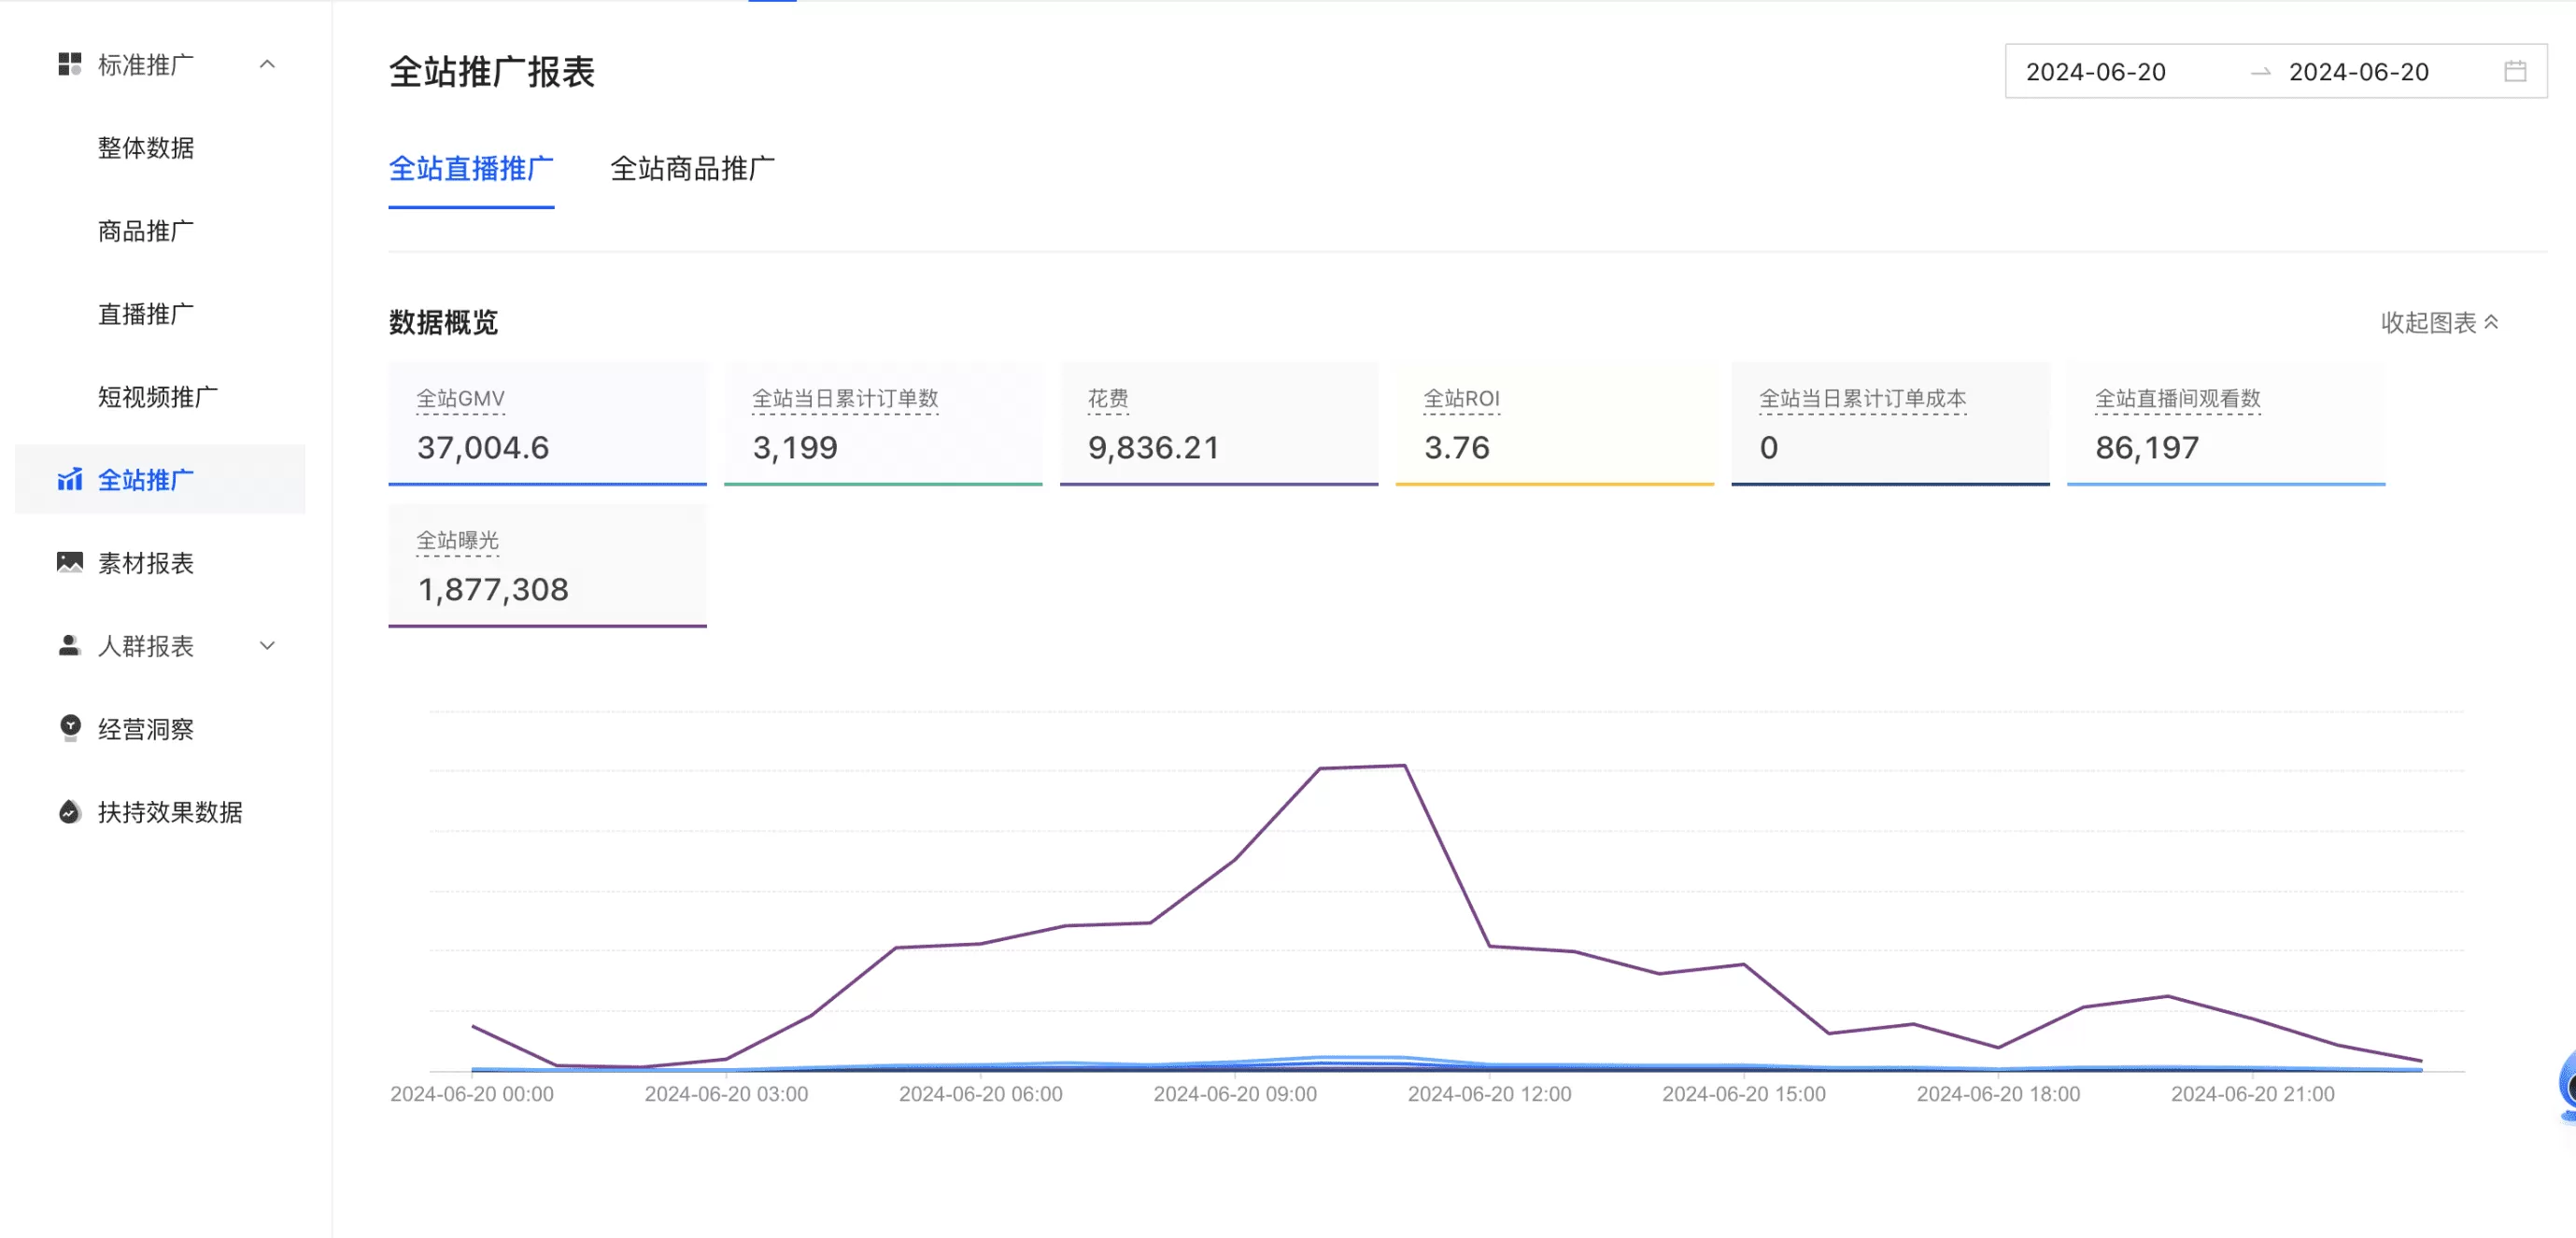
Task: Toggle the 全站GMV metric card on chart
Action: pyautogui.click(x=546, y=424)
